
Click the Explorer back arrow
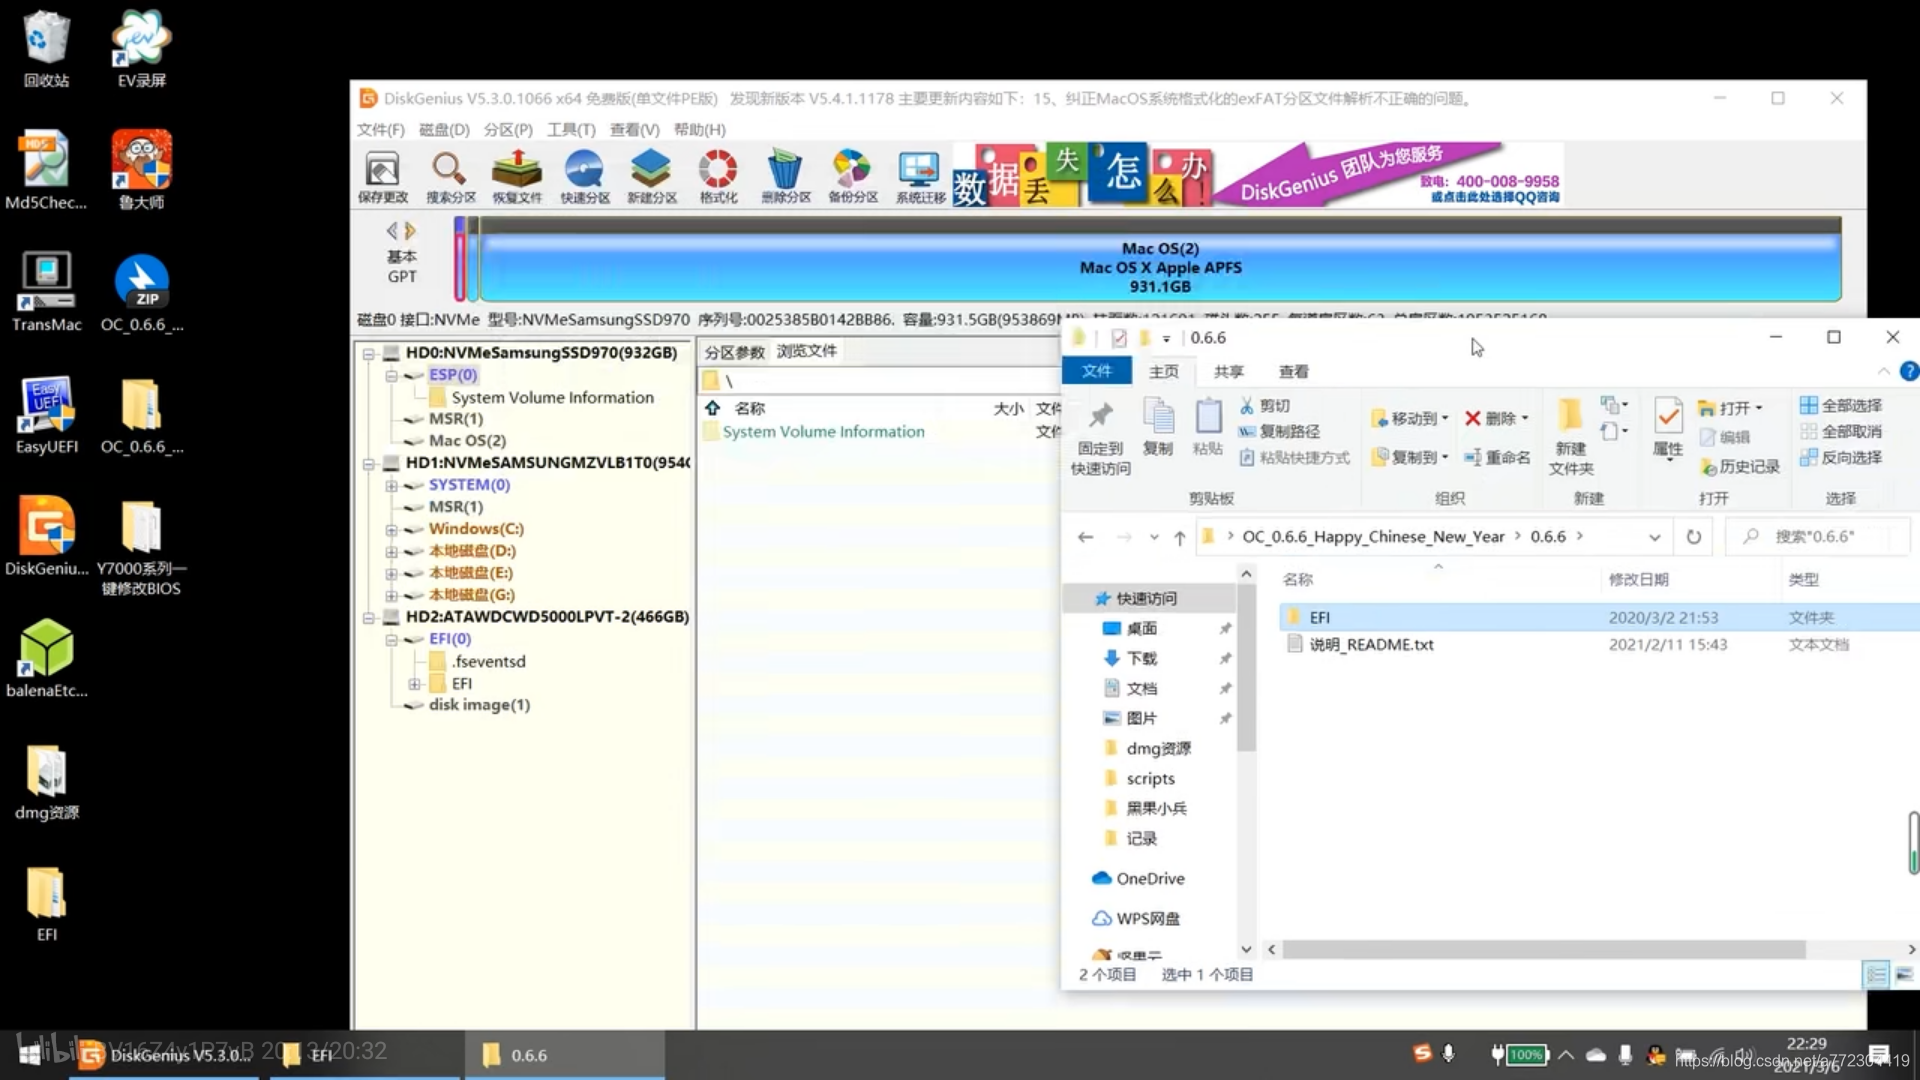click(x=1086, y=537)
